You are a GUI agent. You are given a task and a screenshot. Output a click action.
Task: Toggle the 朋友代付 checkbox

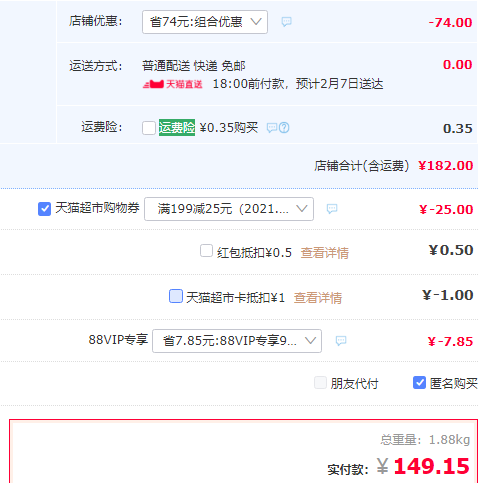(320, 383)
